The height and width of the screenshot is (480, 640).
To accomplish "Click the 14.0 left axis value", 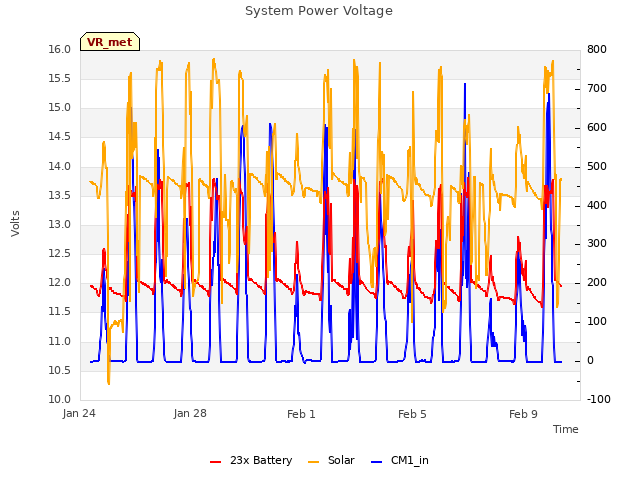I will point(60,166).
